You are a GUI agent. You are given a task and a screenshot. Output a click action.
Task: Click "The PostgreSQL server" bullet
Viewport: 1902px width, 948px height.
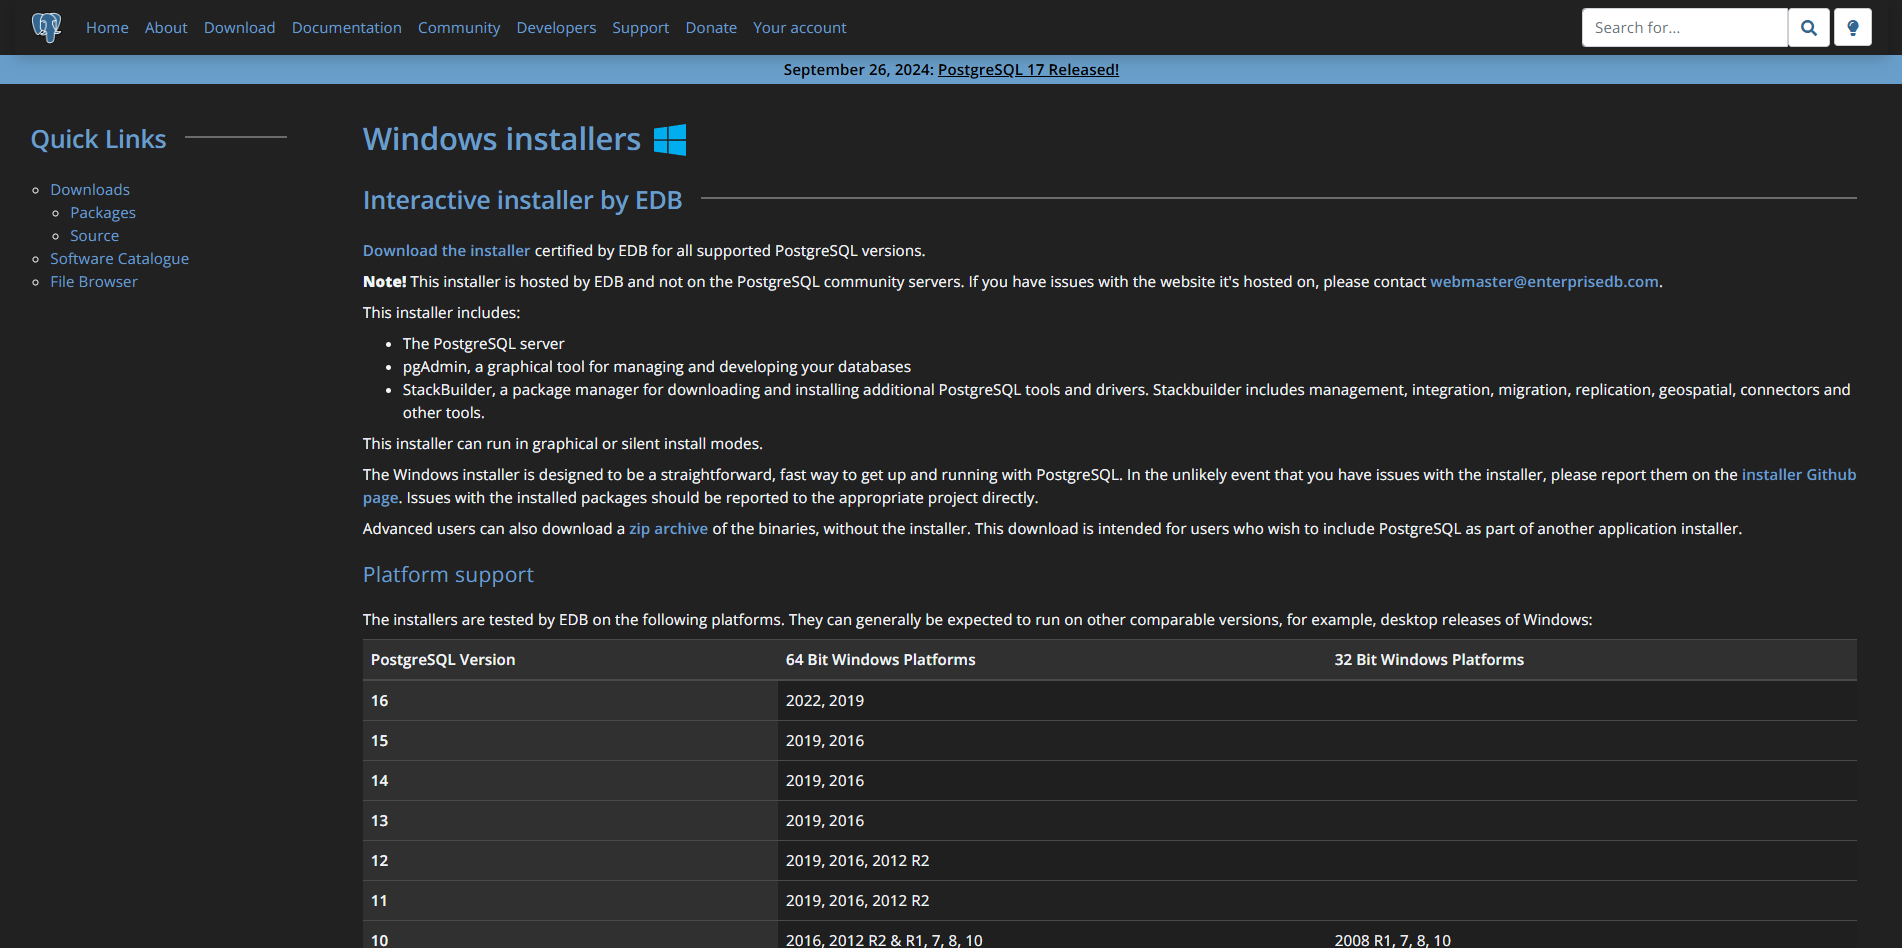tap(483, 344)
